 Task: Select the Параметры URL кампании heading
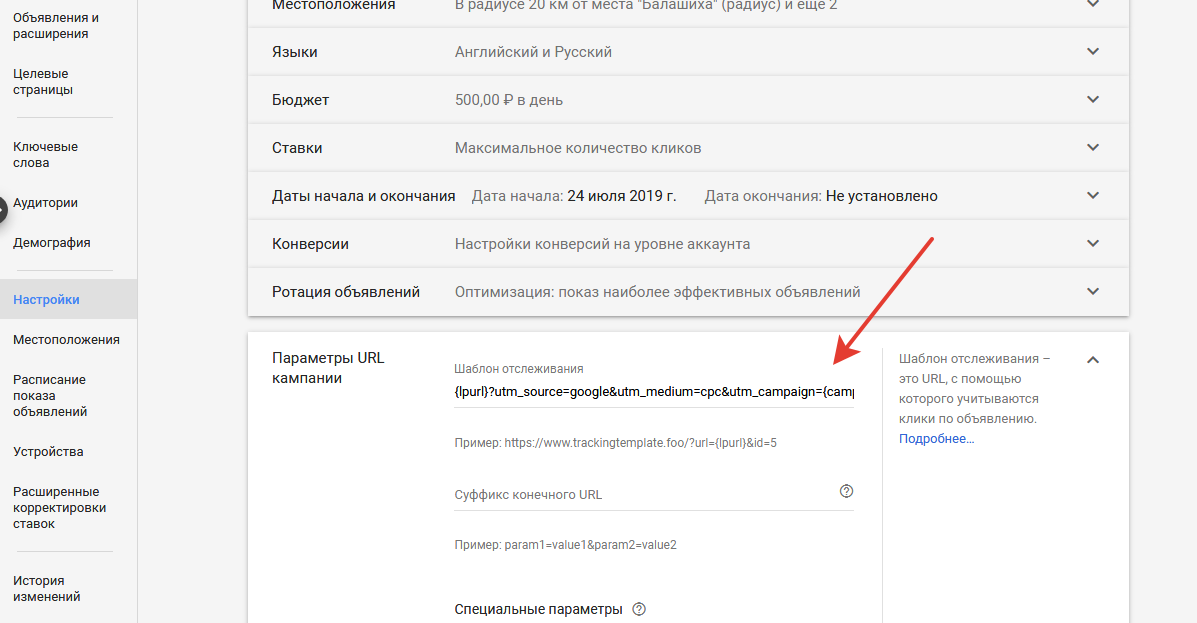click(328, 368)
